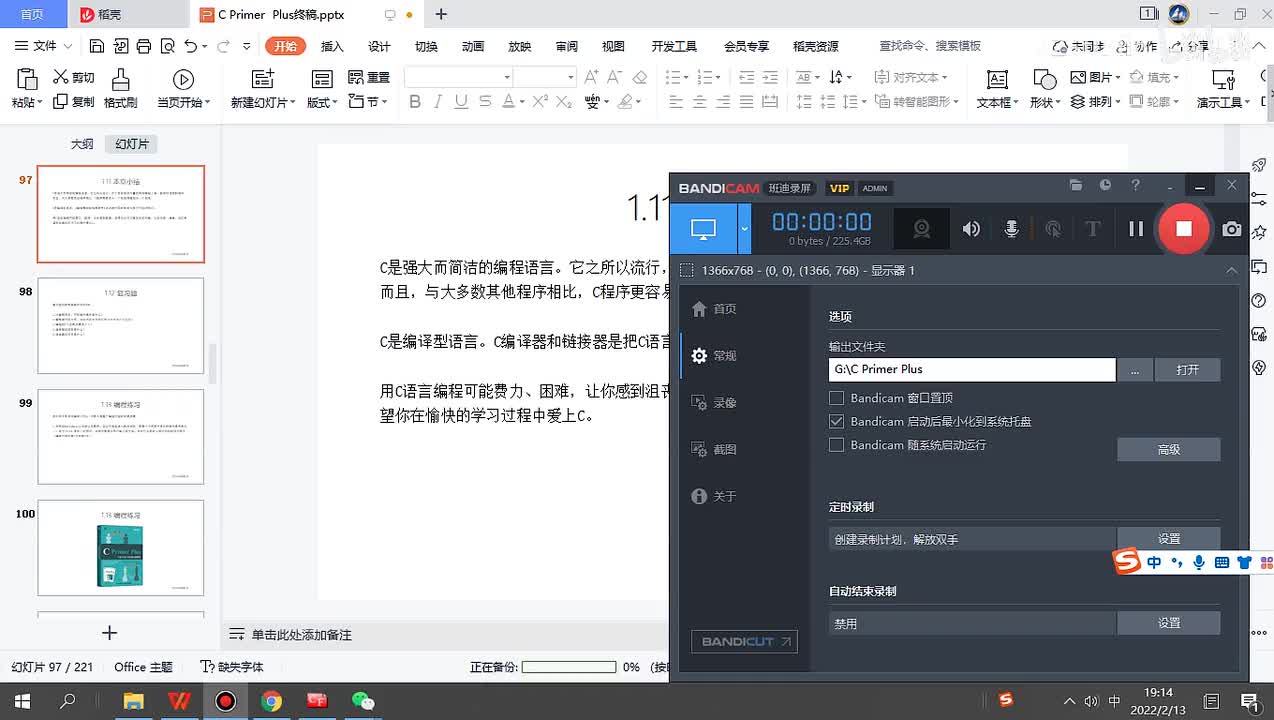Viewport: 1274px width, 720px height.
Task: Expand Bandicam recording mode dropdown arrow
Action: [x=744, y=229]
